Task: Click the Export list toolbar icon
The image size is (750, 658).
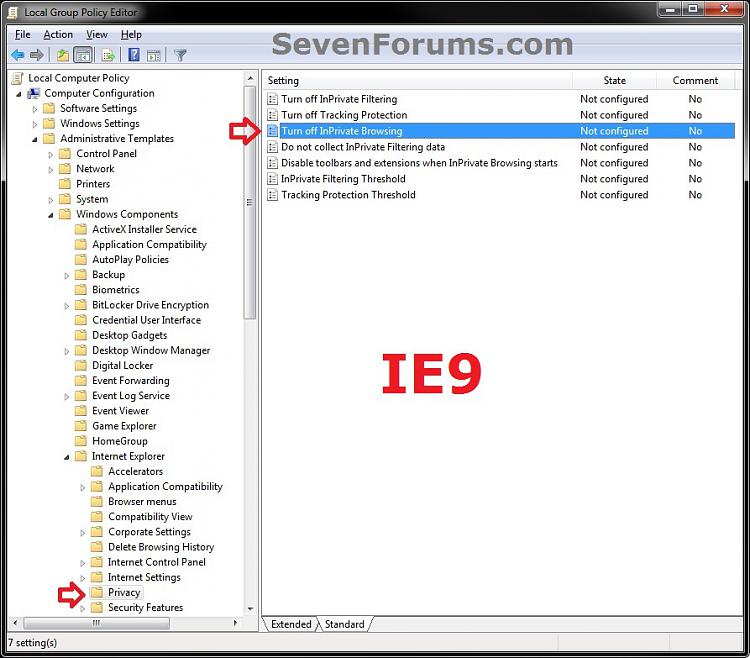Action: [108, 55]
